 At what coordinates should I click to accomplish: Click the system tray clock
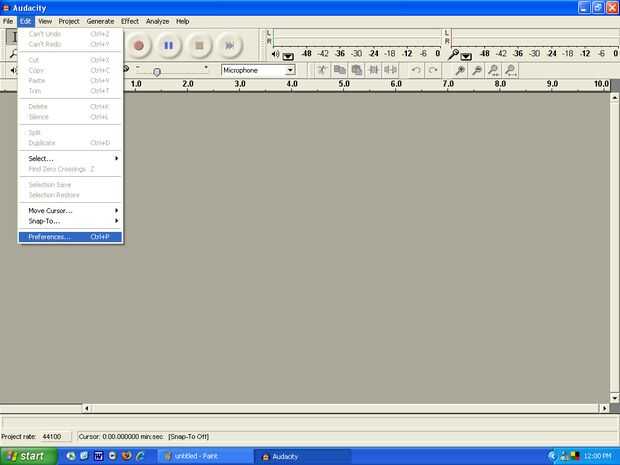[x=599, y=456]
